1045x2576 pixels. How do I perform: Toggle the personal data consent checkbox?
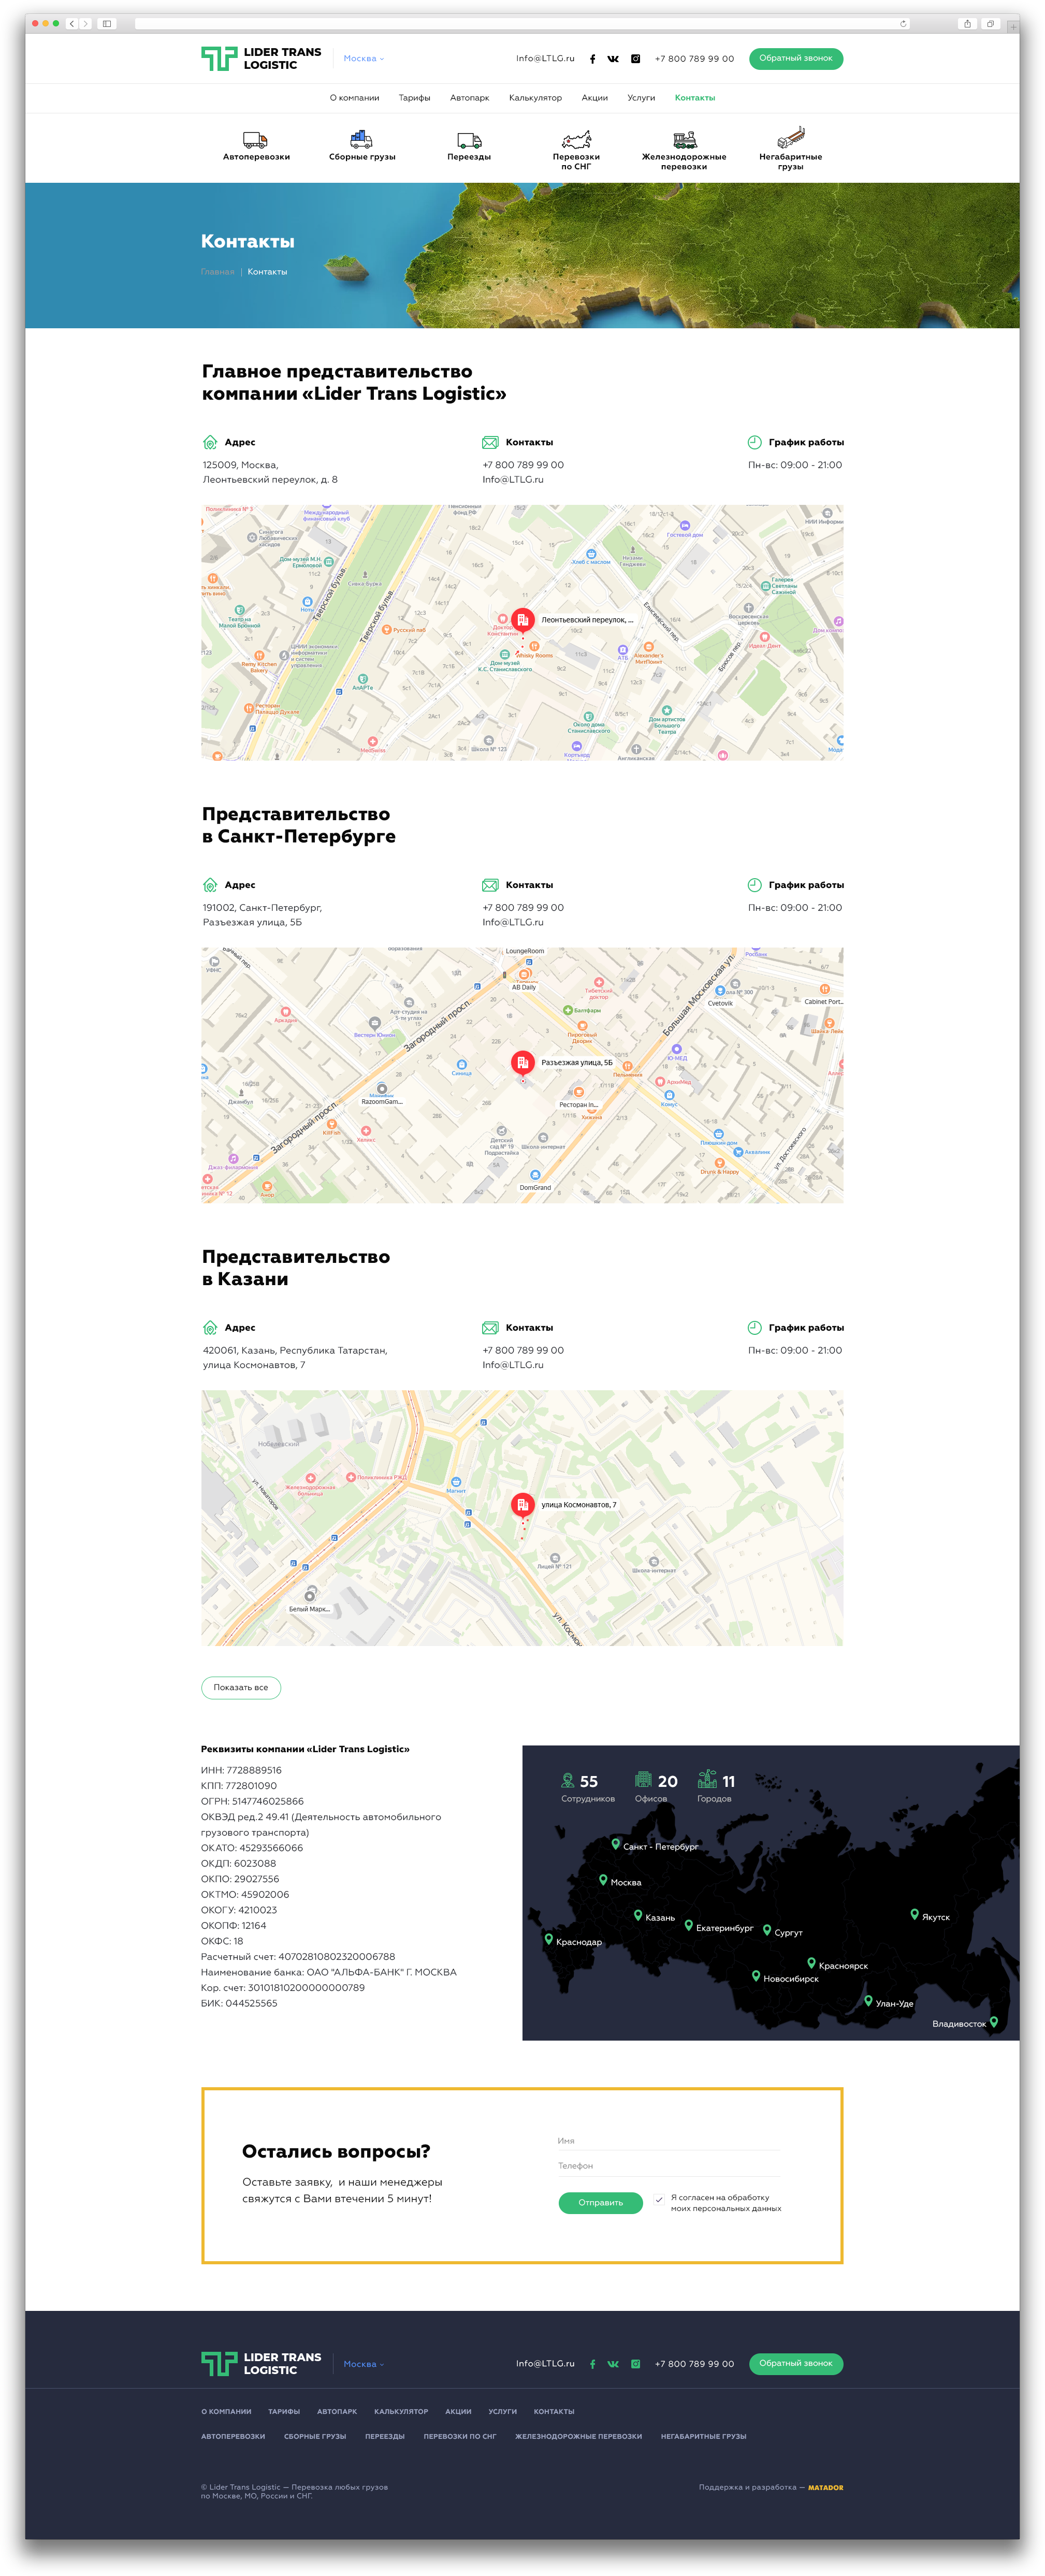click(659, 2200)
